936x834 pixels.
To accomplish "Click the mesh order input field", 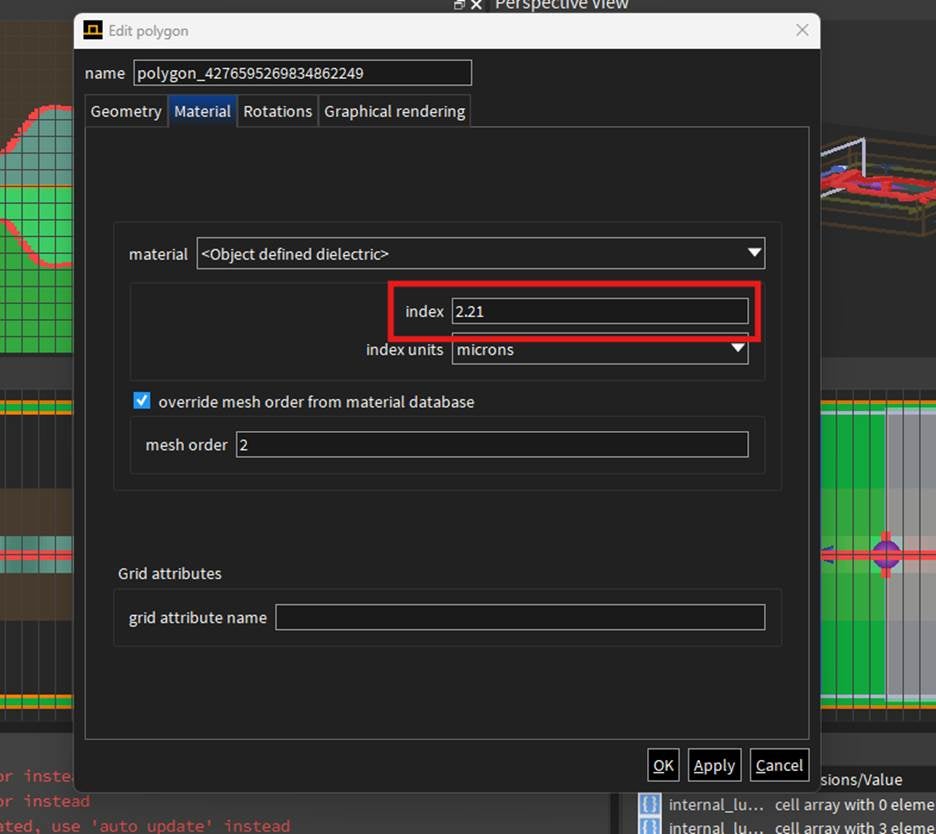I will pyautogui.click(x=491, y=444).
